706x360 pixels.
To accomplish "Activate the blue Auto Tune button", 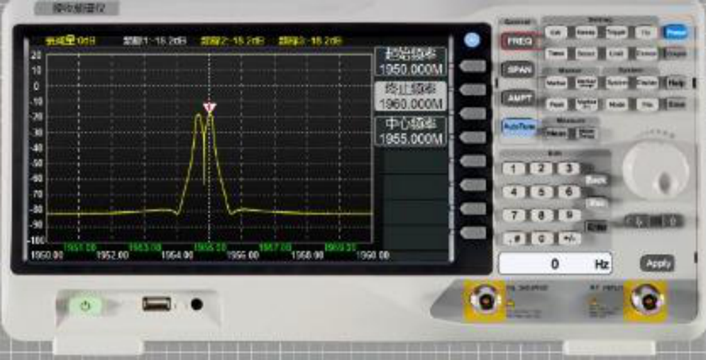I will tap(519, 126).
